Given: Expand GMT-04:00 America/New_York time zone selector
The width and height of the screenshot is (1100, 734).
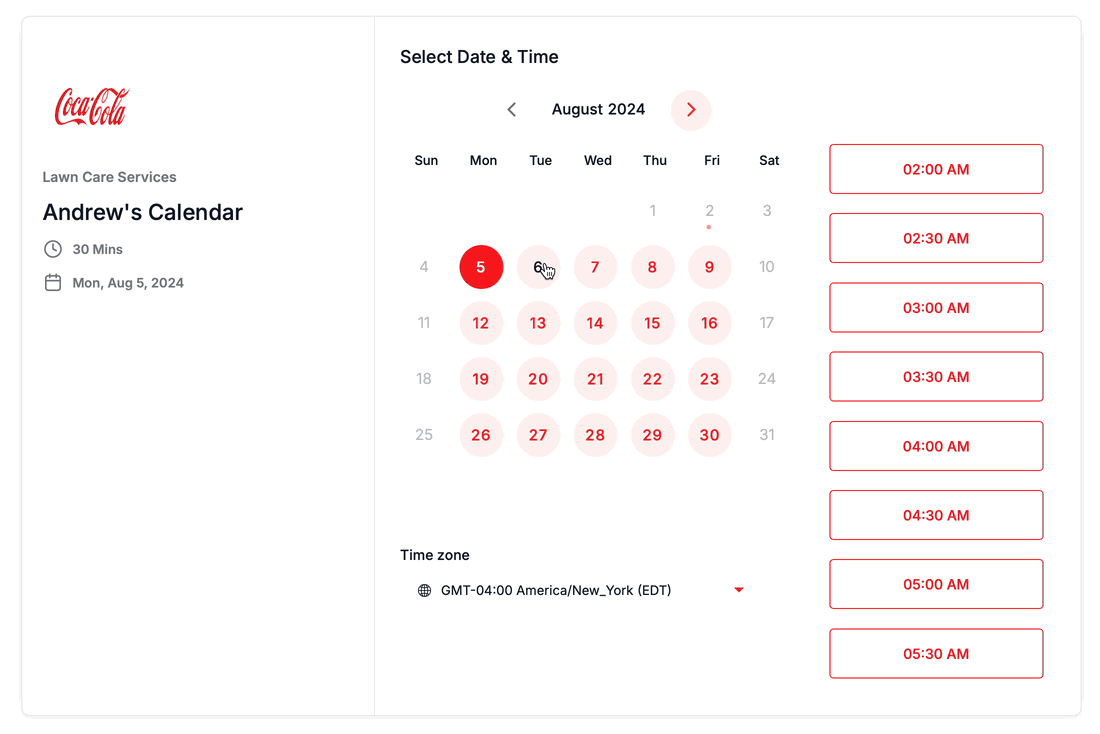Looking at the screenshot, I should pos(581,590).
